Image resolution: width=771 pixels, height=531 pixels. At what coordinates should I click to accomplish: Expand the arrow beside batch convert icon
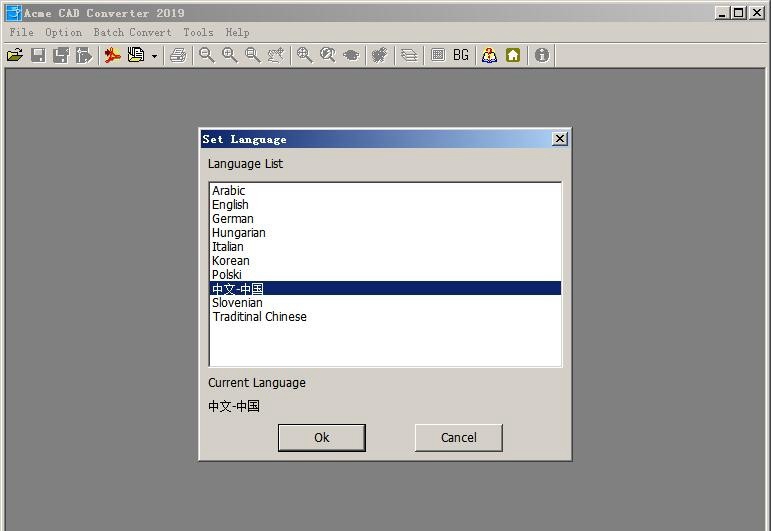coord(154,56)
